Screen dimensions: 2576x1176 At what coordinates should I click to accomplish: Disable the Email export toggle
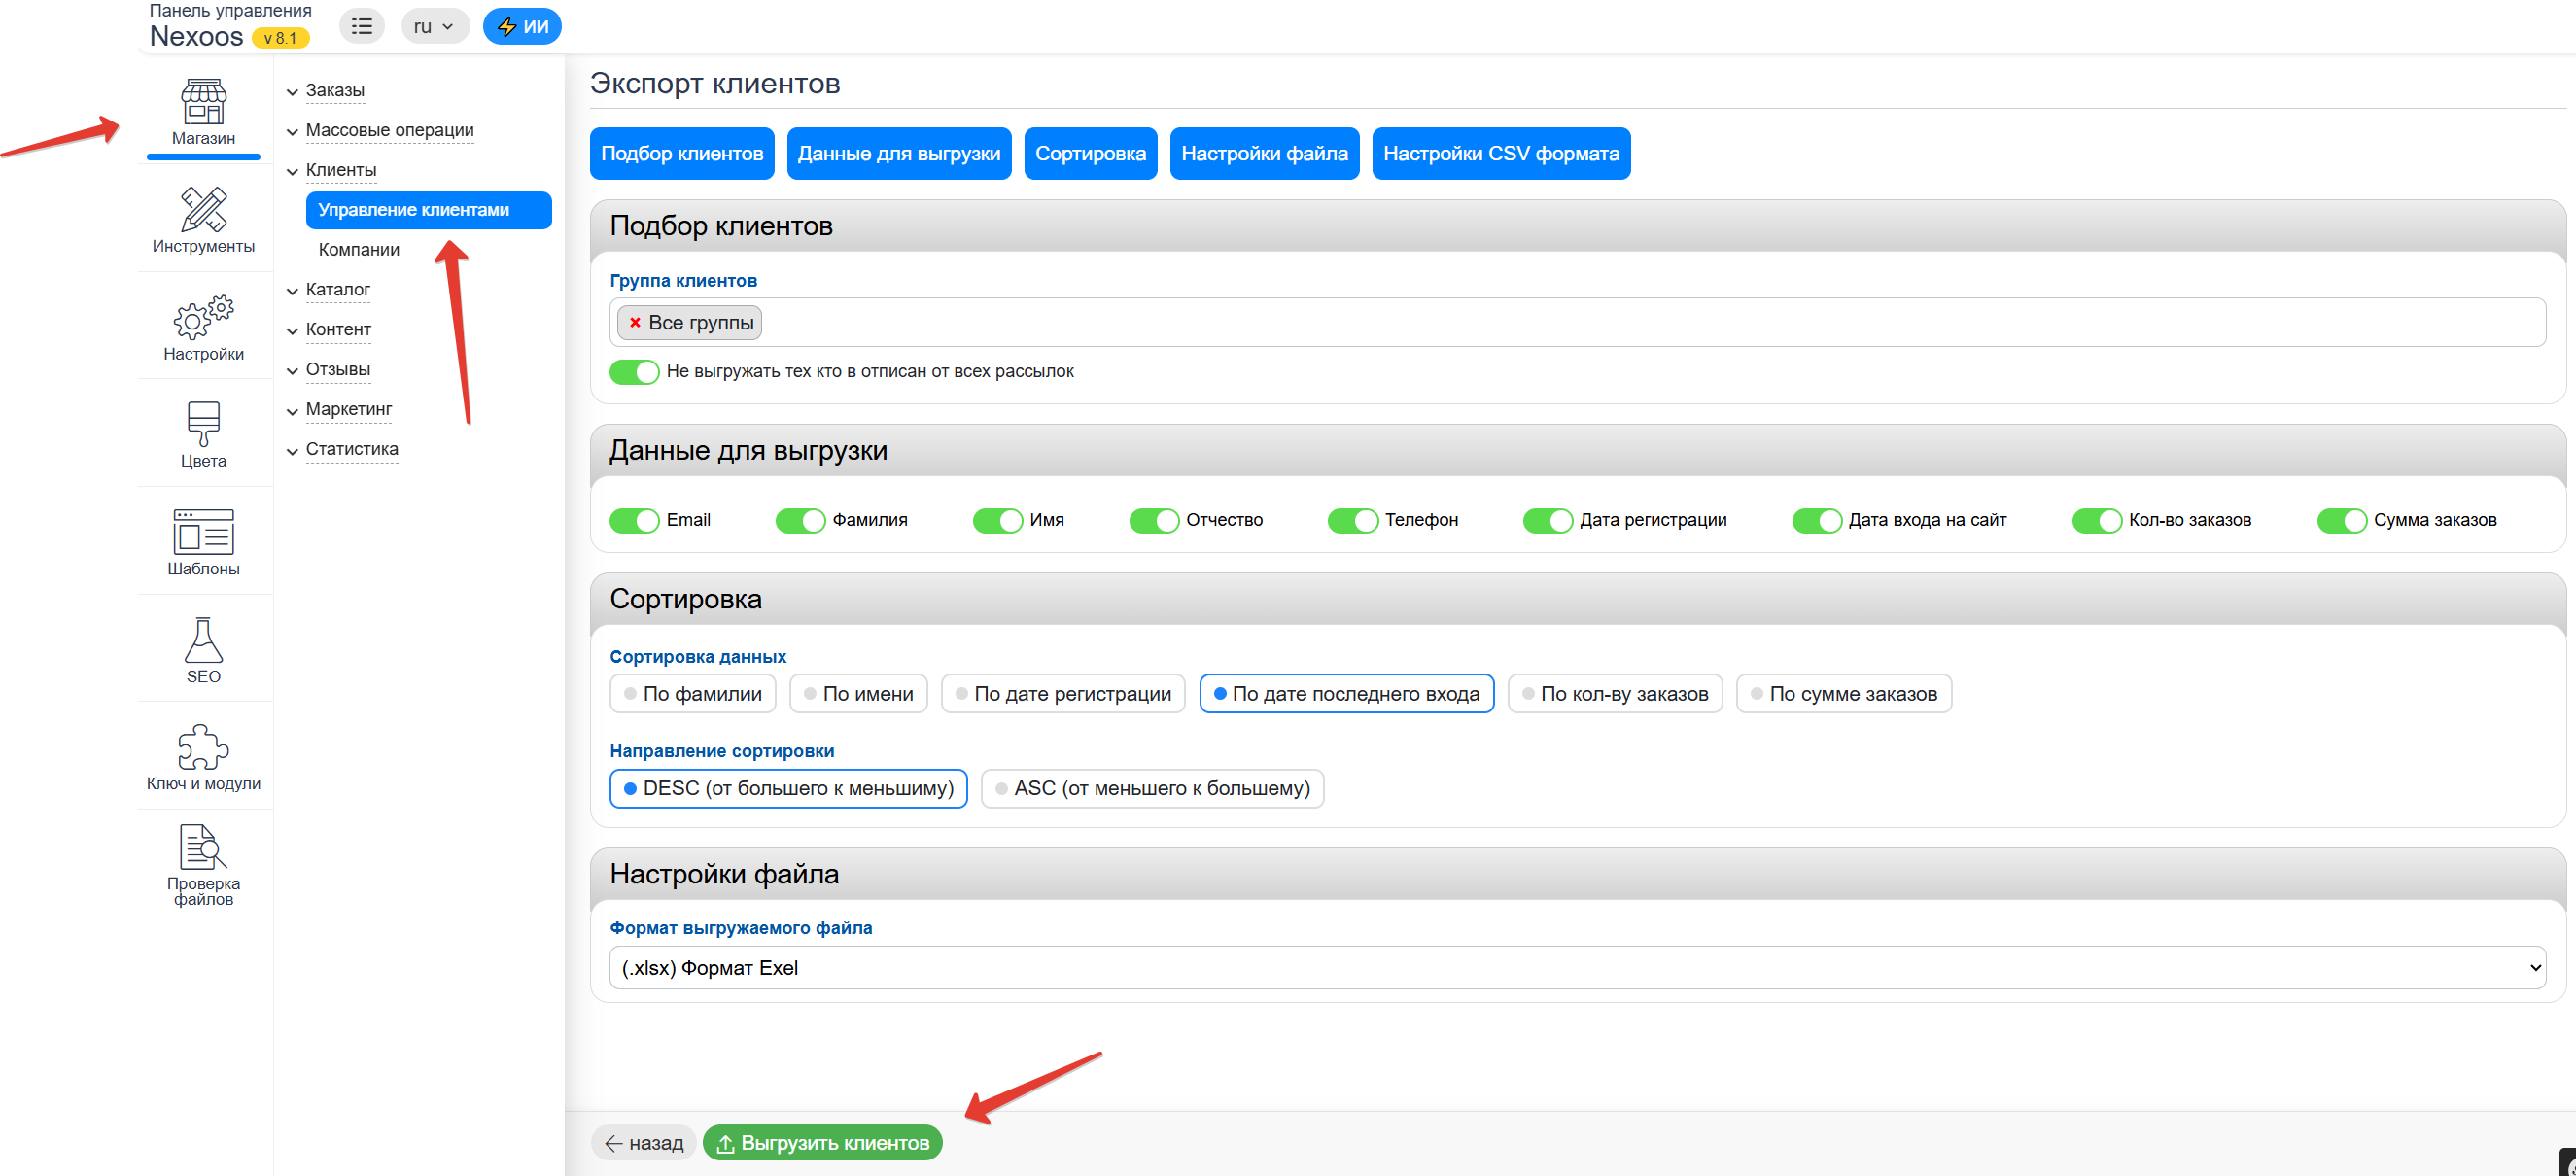click(x=634, y=520)
